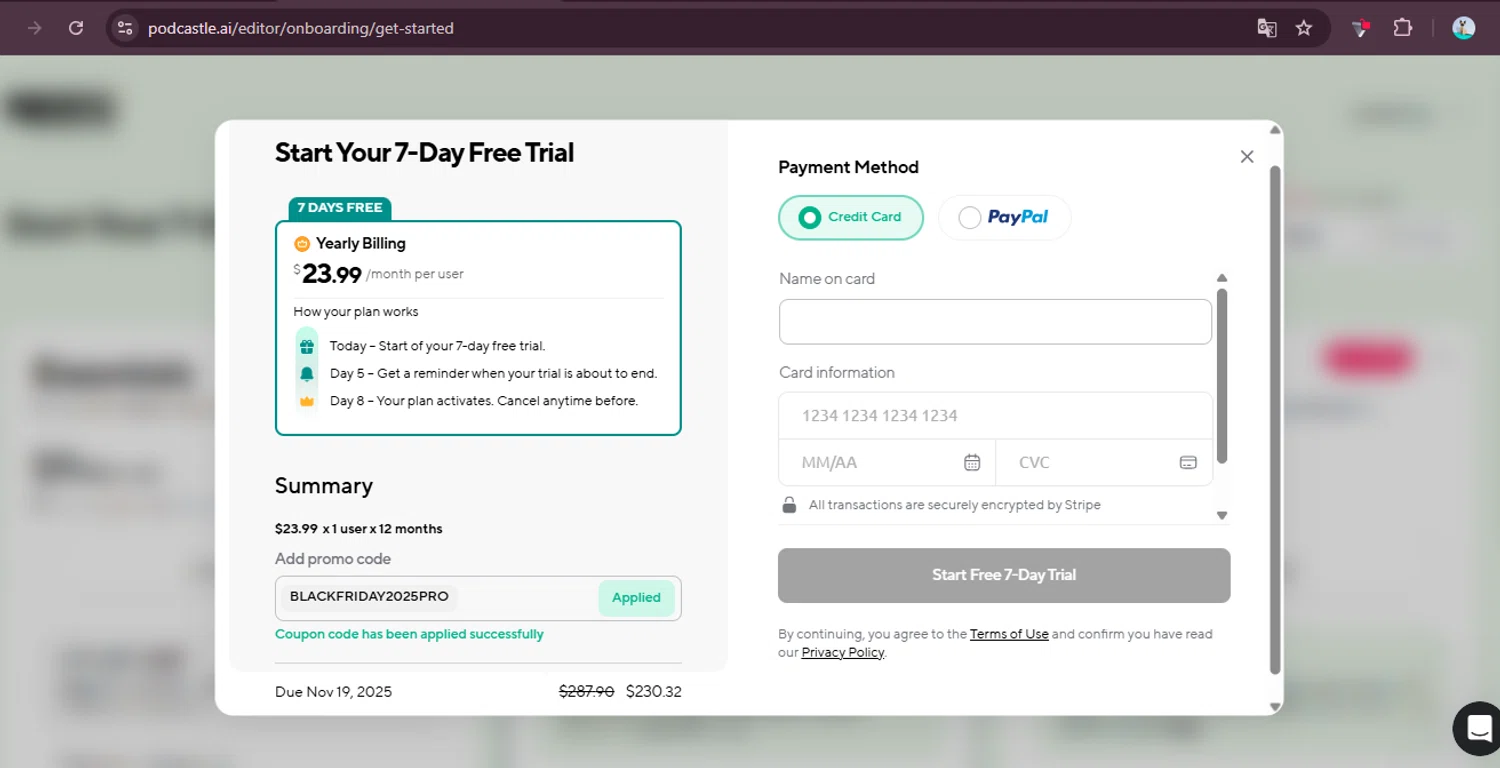Click the crossed-out $287.90 price

click(x=586, y=691)
